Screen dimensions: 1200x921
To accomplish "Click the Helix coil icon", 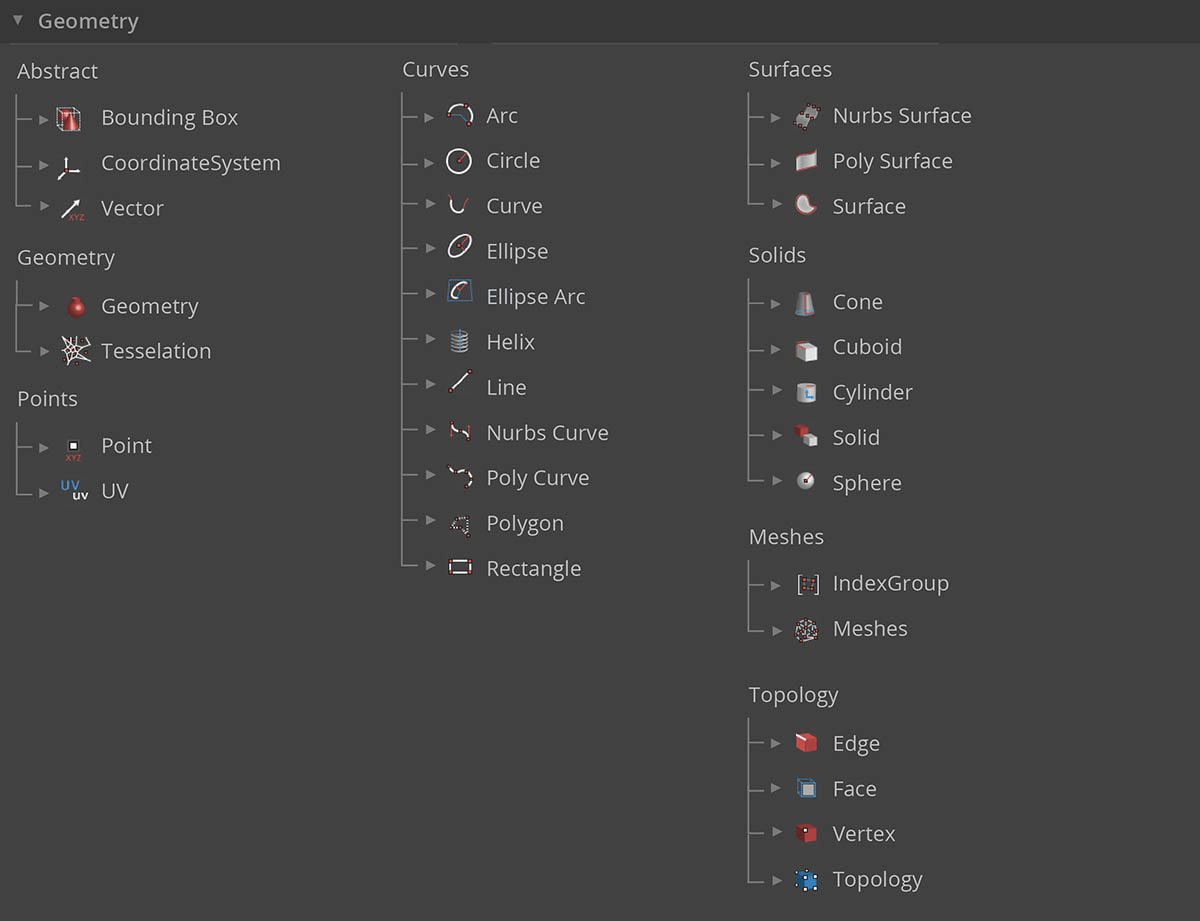I will [x=459, y=341].
